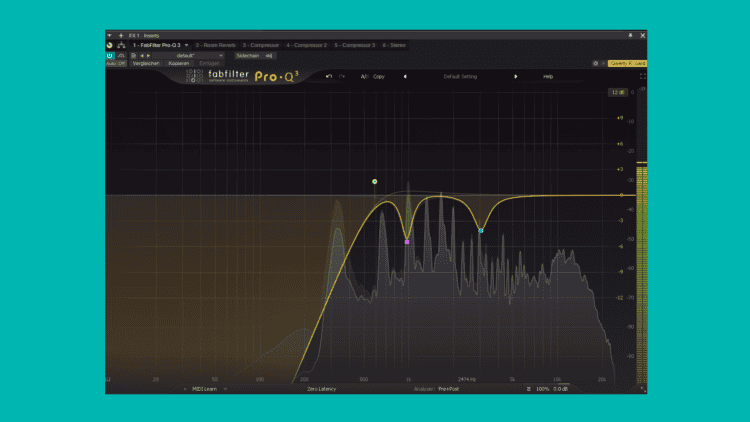The image size is (750, 422).
Task: Click the automation curve icon beside power button
Action: click(121, 56)
